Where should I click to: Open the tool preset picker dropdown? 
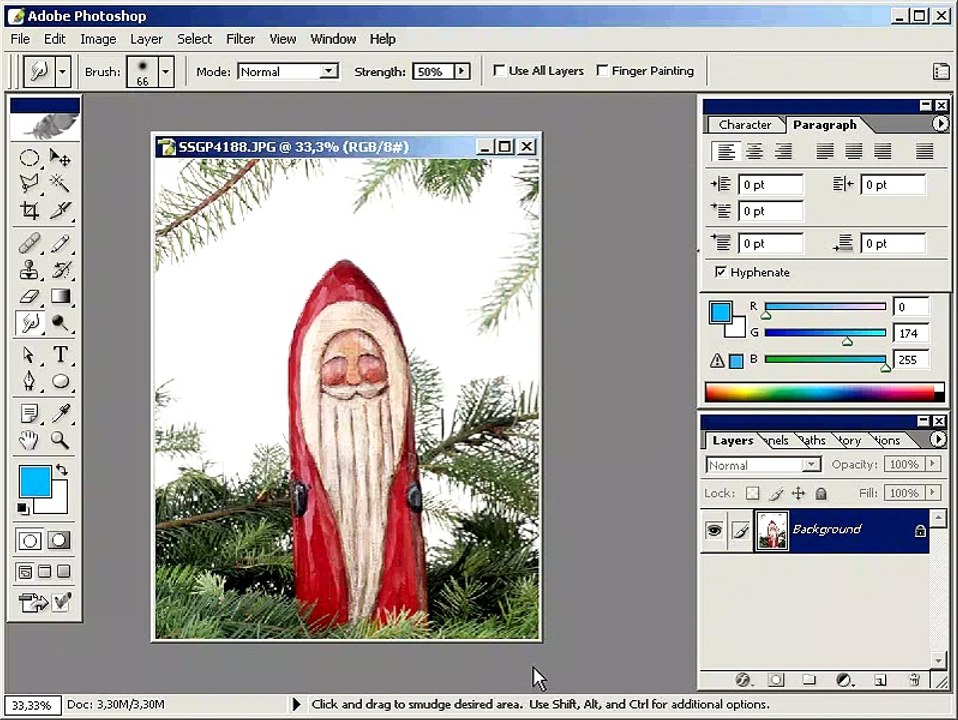click(62, 72)
